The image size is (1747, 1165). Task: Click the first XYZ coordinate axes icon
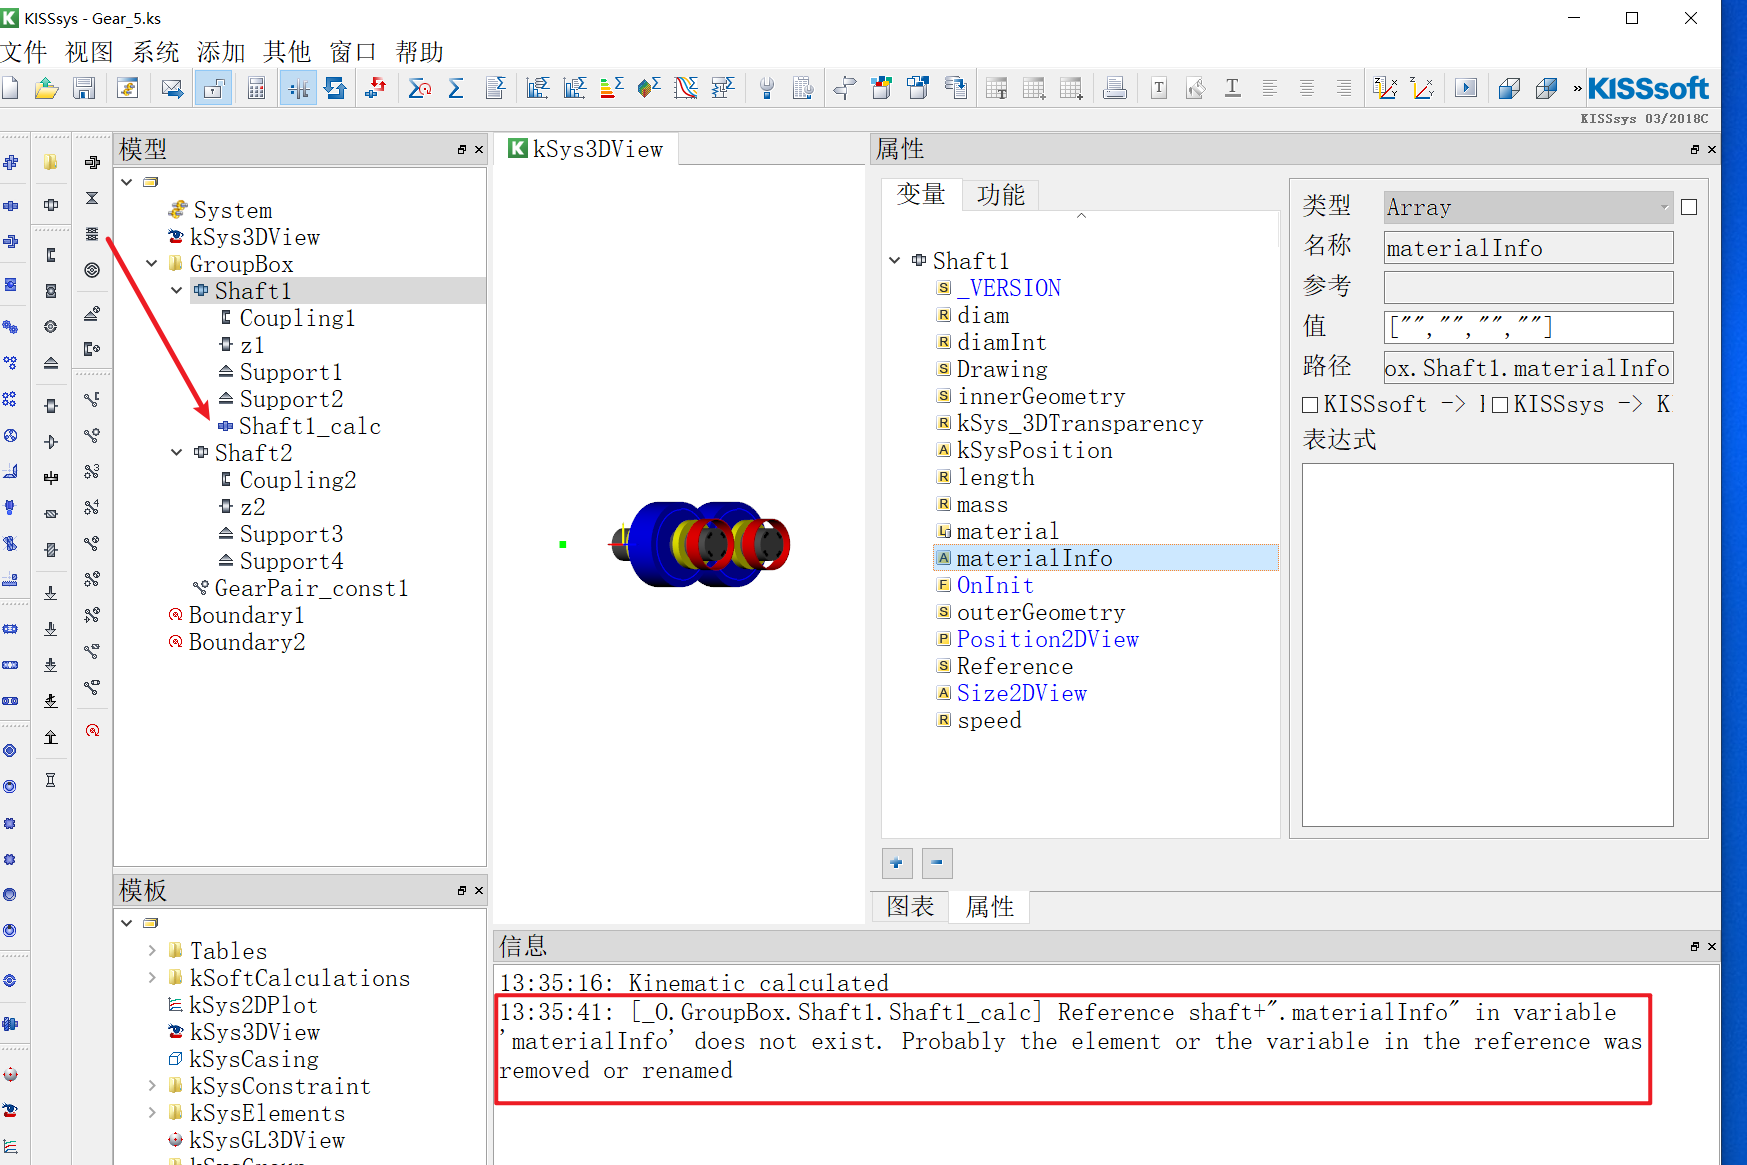click(1386, 88)
